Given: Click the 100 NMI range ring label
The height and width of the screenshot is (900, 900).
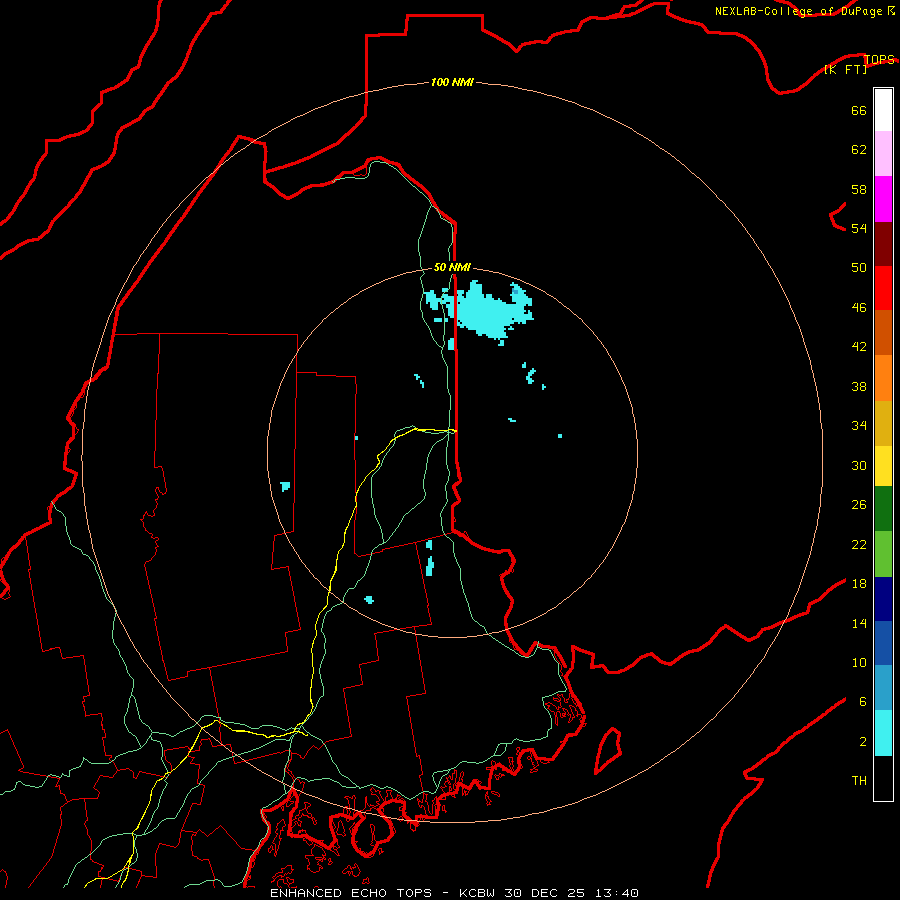Looking at the screenshot, I should click(452, 82).
